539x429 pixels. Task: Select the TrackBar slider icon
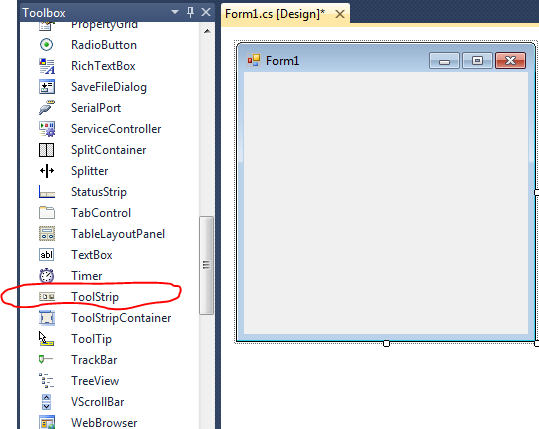pos(45,360)
